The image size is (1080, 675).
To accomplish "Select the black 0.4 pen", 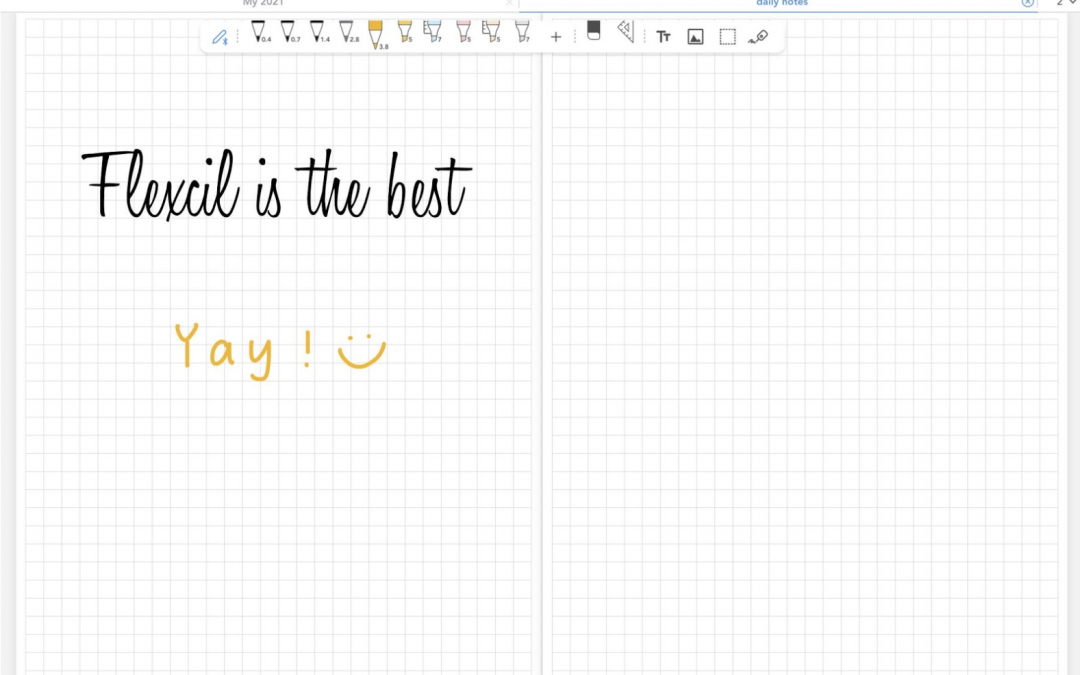I will coord(260,32).
